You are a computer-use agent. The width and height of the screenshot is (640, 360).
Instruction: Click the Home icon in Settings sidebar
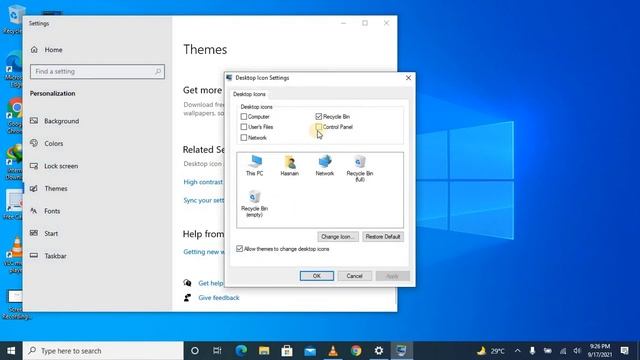click(34, 50)
